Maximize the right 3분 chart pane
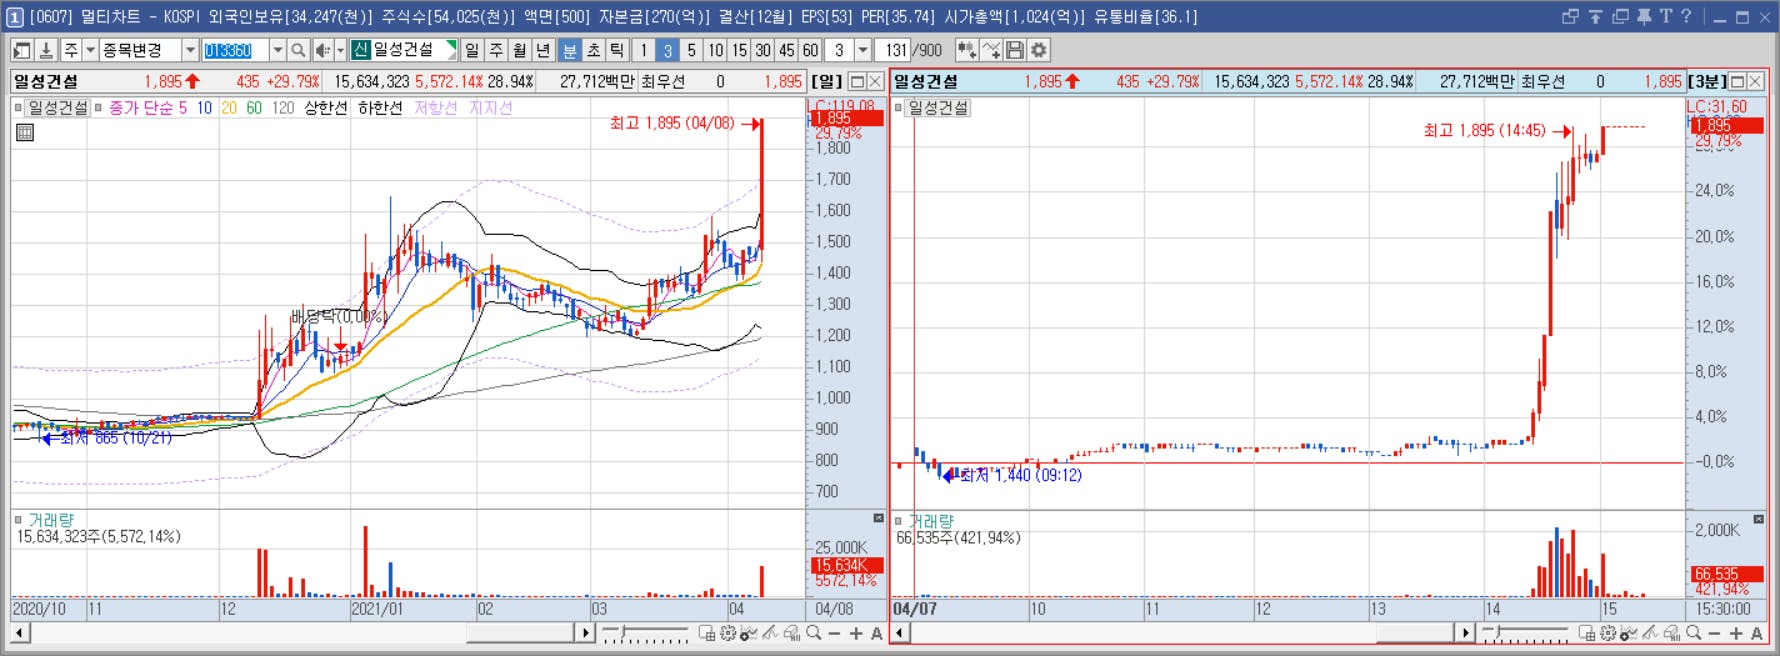The image size is (1780, 656). pyautogui.click(x=1737, y=82)
